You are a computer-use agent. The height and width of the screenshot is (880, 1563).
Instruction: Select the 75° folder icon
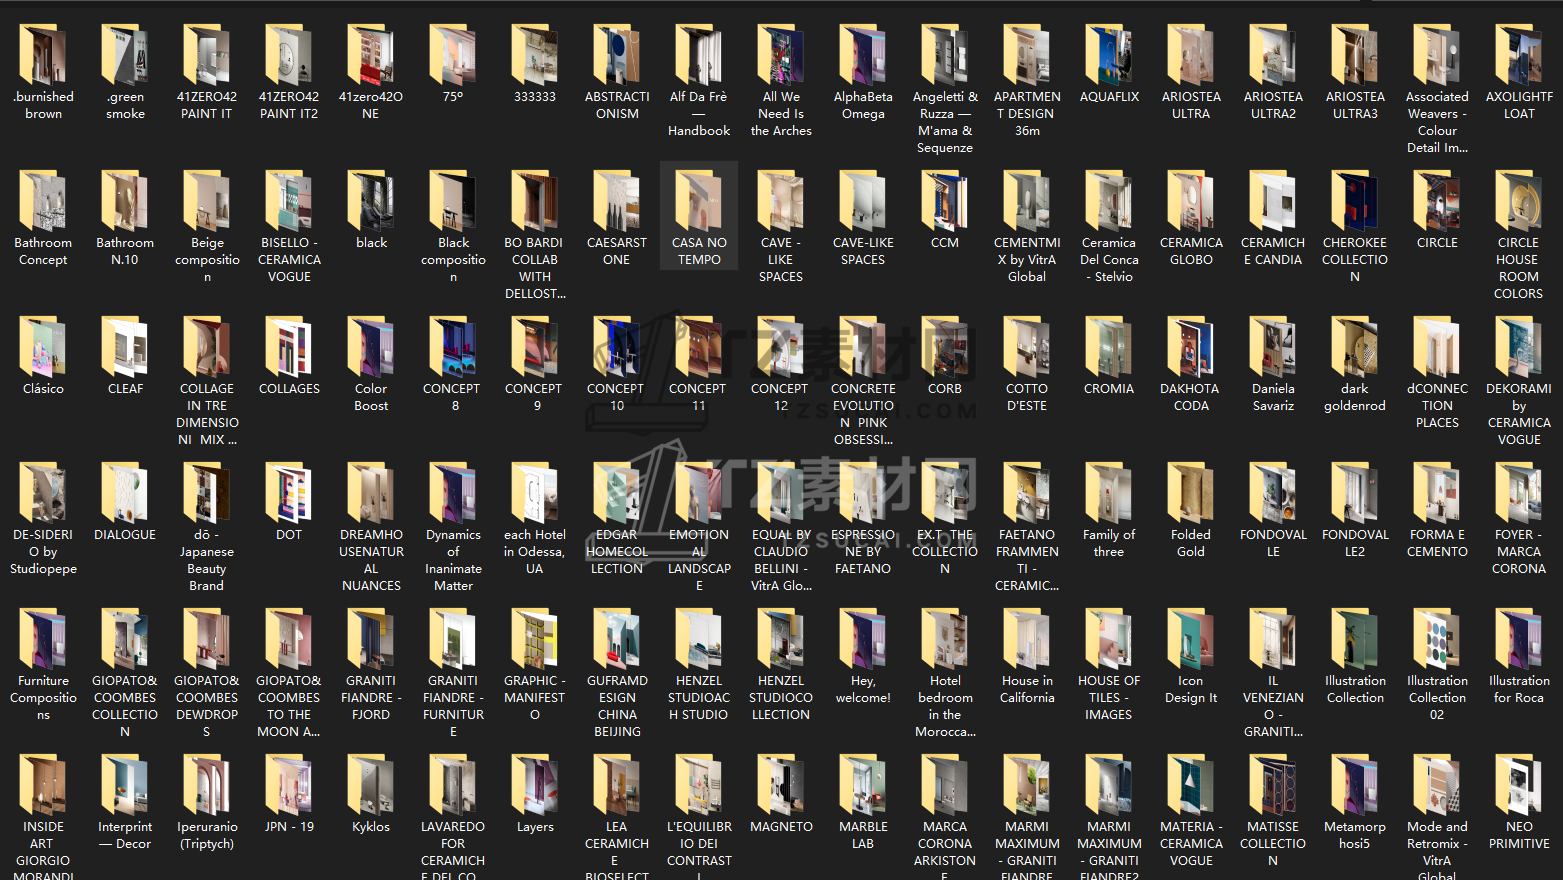tap(453, 55)
